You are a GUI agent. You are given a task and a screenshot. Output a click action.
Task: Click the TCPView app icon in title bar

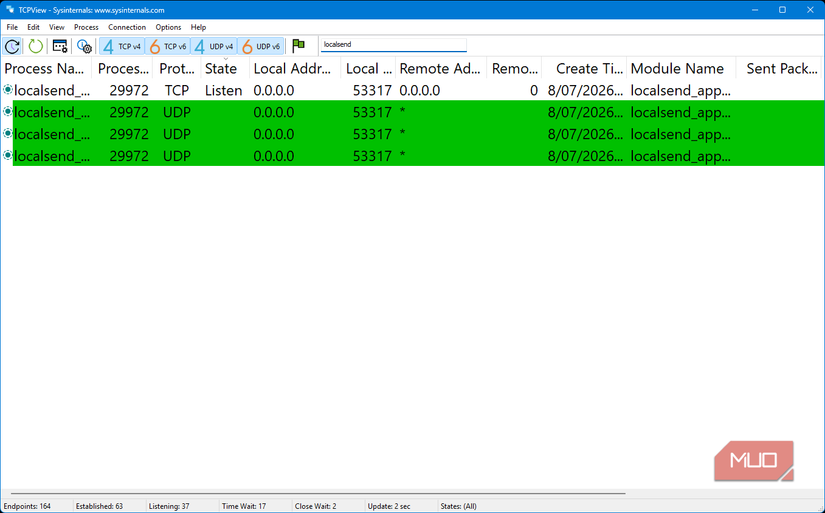coord(9,9)
